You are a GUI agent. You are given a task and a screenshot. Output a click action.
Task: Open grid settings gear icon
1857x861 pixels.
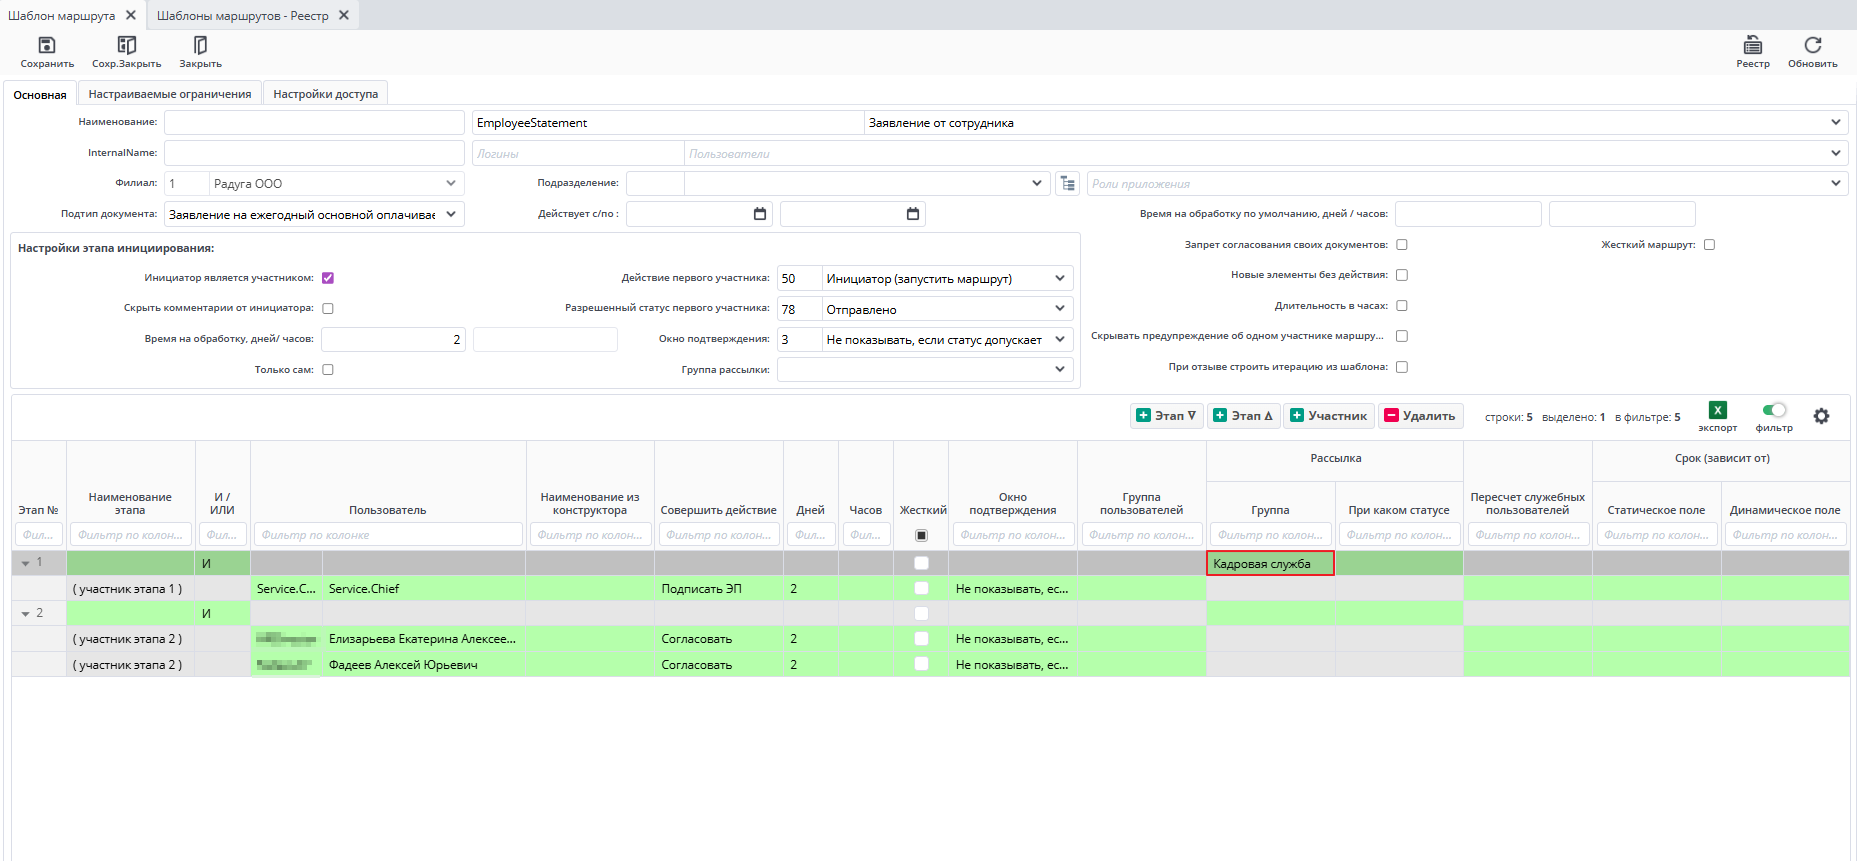point(1821,416)
